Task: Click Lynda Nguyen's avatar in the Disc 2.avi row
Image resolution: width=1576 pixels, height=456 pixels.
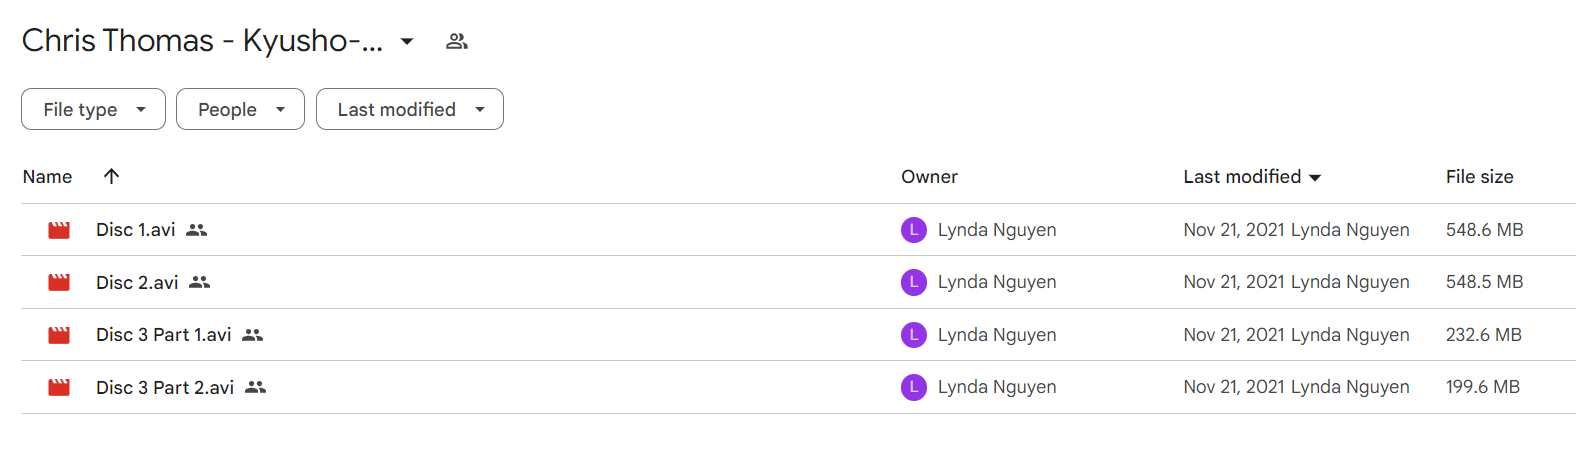Action: (x=914, y=283)
